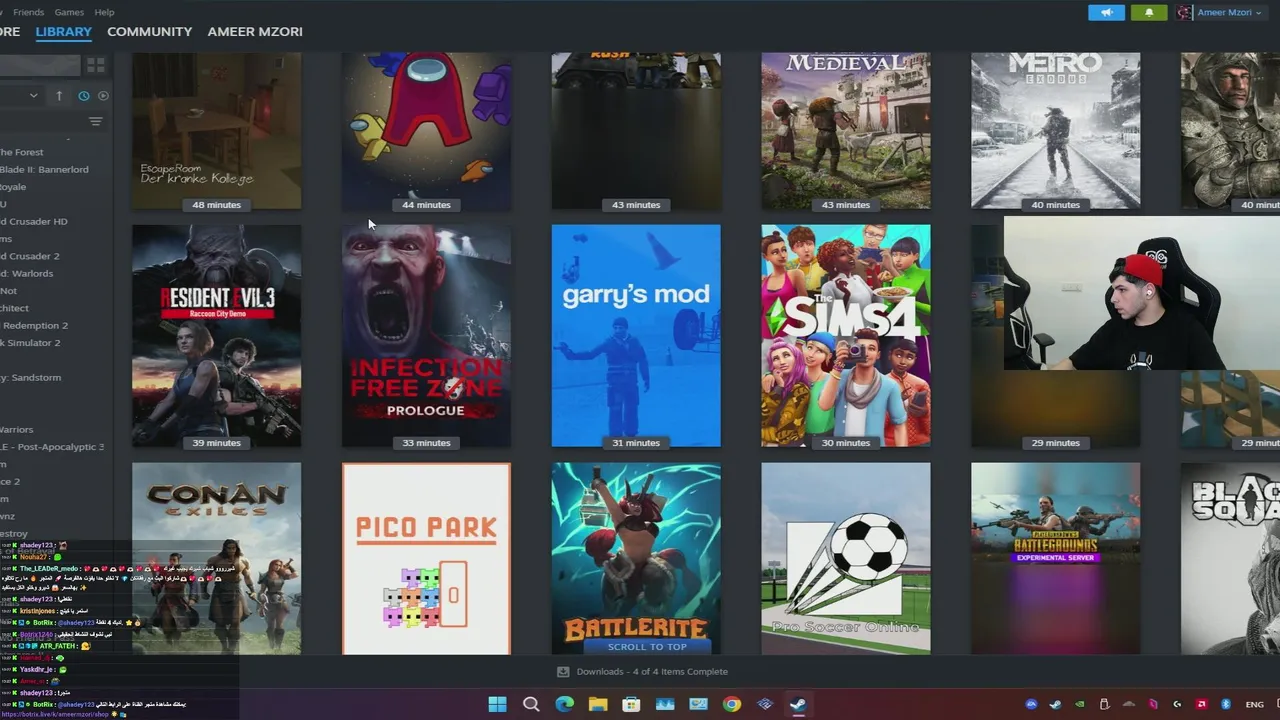
Task: Open the Battlerite game tile
Action: [636, 558]
